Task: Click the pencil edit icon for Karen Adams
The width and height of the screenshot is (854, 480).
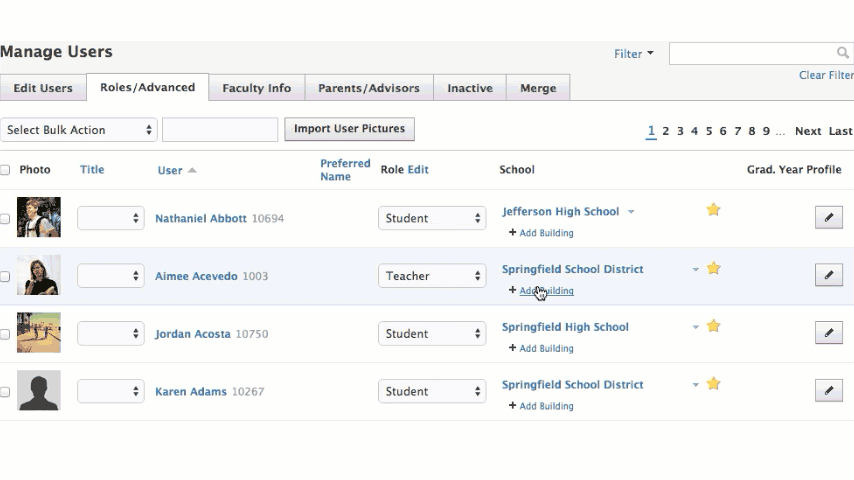Action: point(828,391)
